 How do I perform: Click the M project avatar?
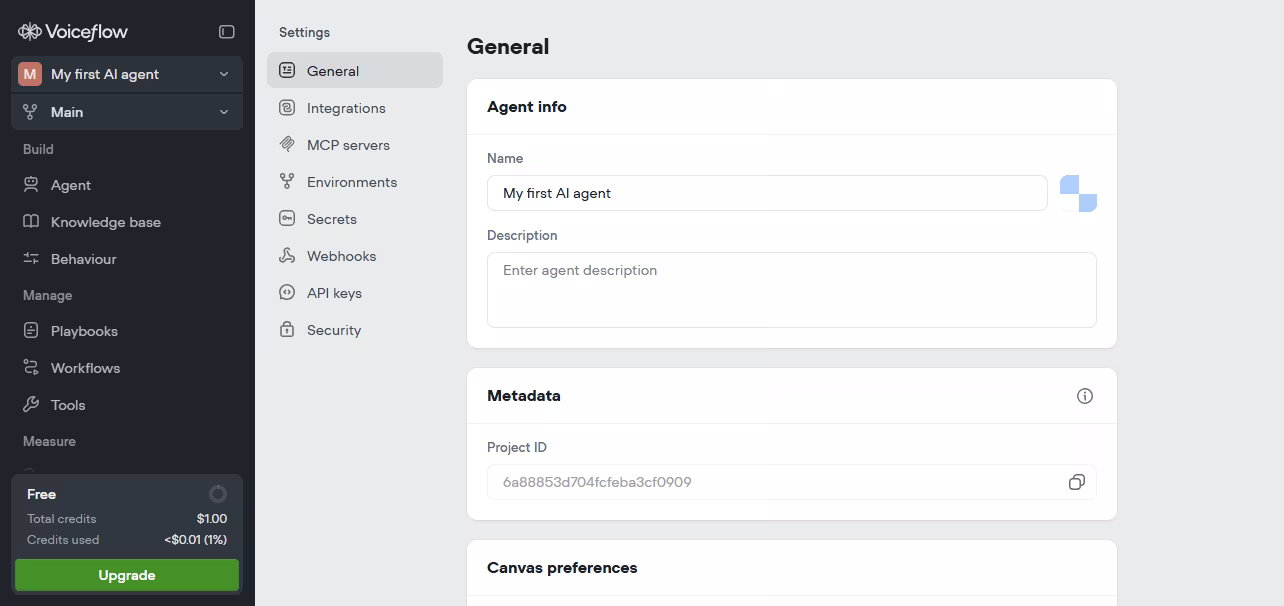click(30, 74)
